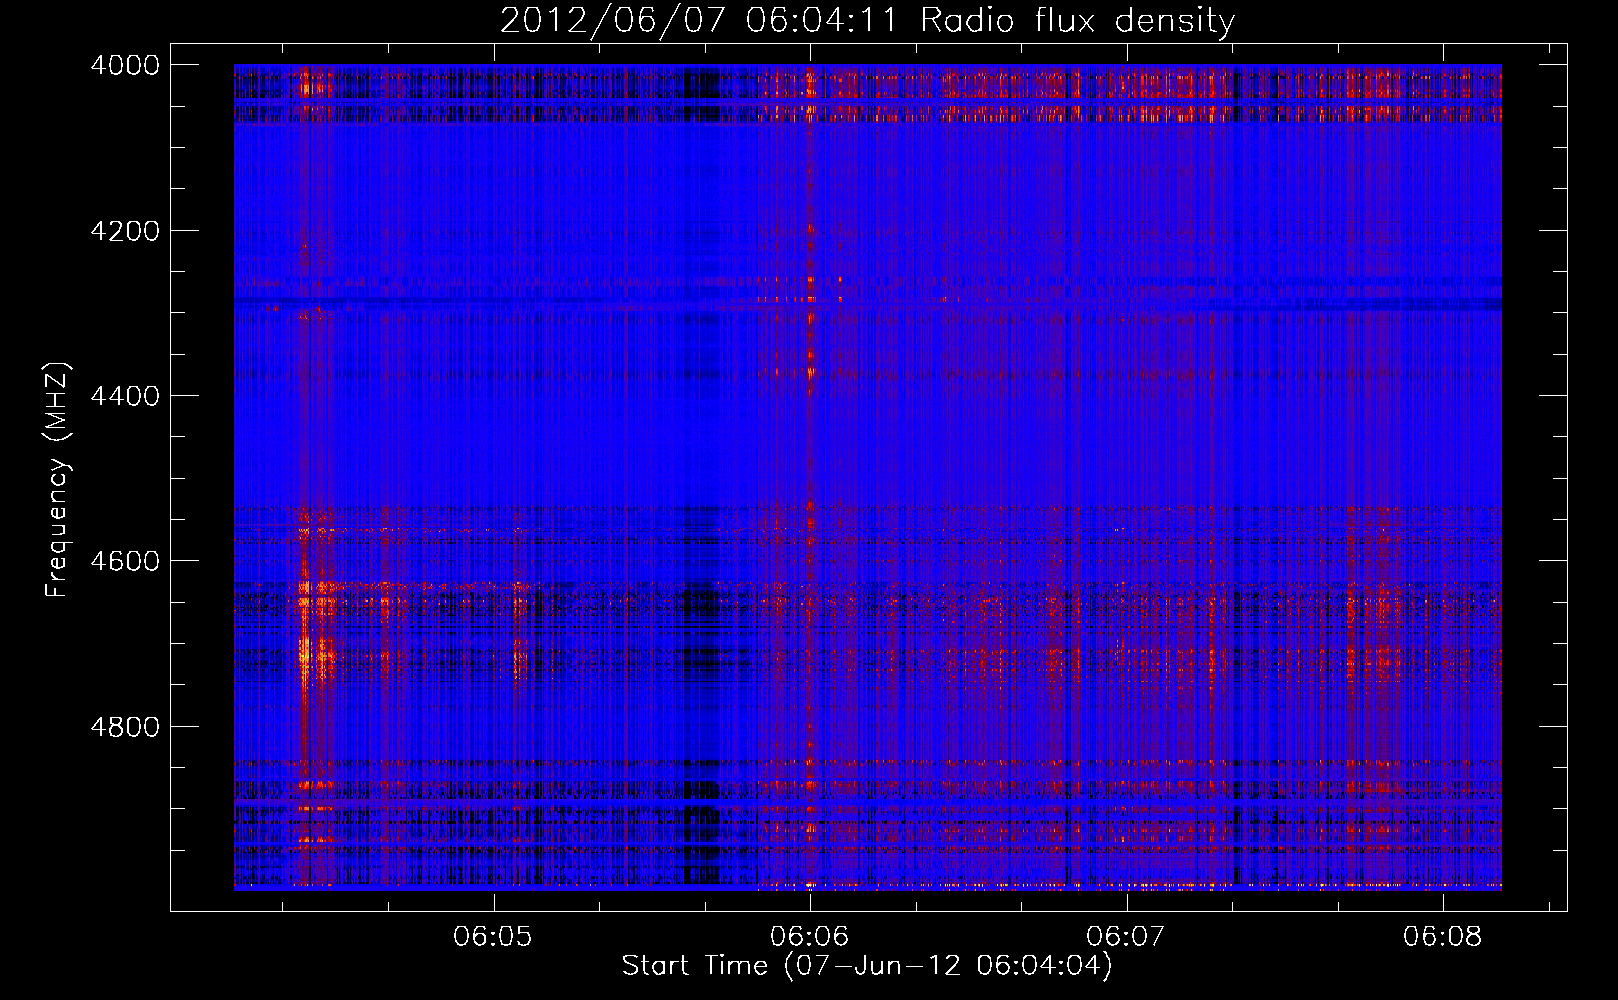1618x1000 pixels.
Task: Click the 06:07 time tick label
Action: tap(1126, 936)
